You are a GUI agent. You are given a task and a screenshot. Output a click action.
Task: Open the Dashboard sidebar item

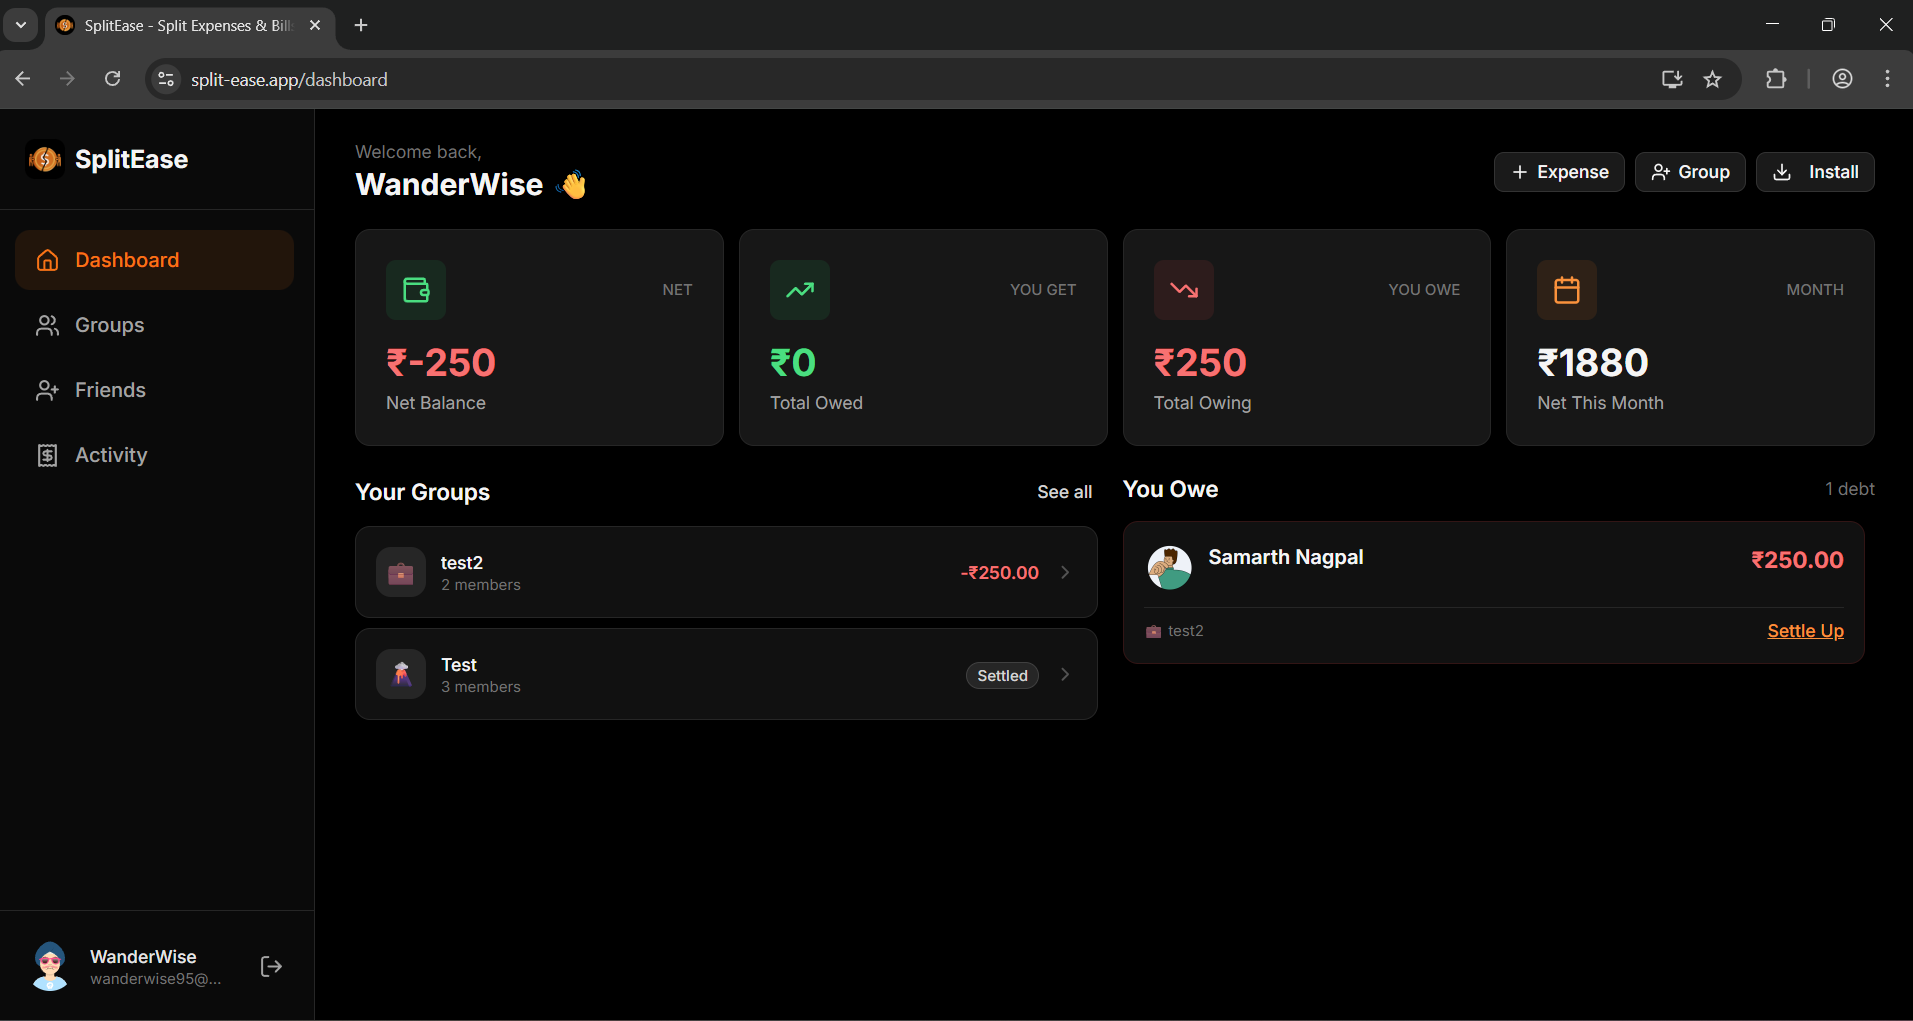[154, 260]
